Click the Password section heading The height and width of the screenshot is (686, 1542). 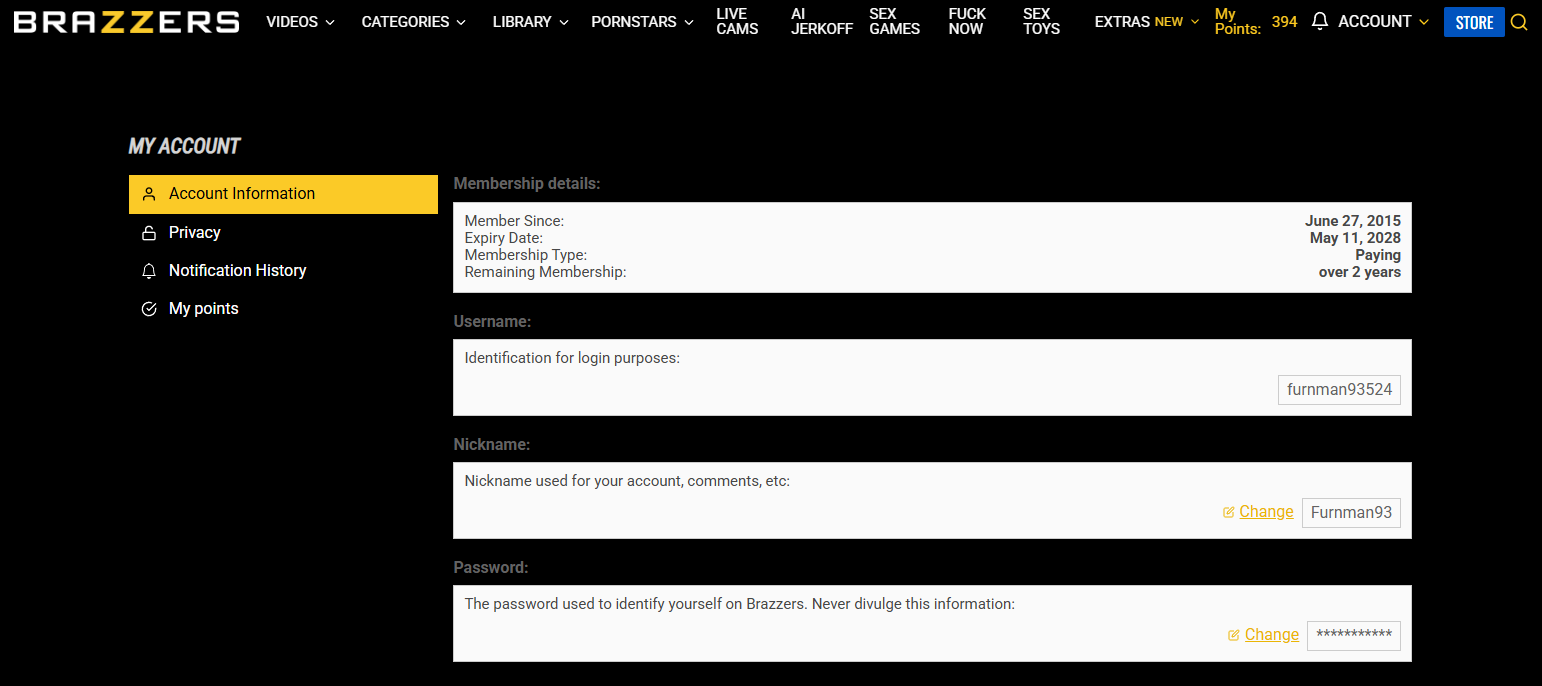click(x=491, y=568)
